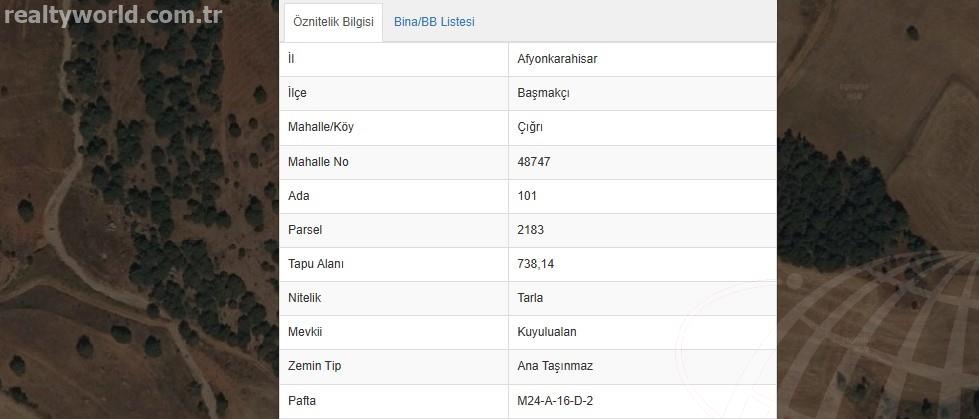Click Tapu Alanı value 738,14
979x419 pixels.
pos(536,264)
